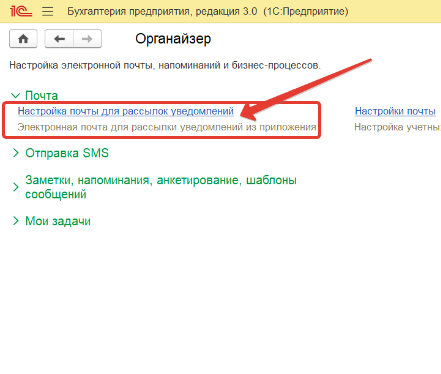Click description Электронная почта для рассылки уведомлений
The width and height of the screenshot is (441, 374).
click(x=167, y=127)
